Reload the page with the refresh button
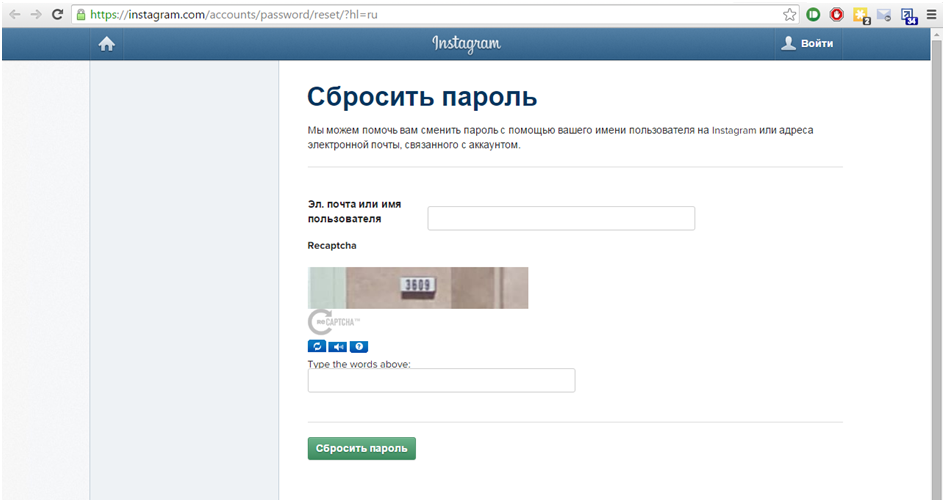945x502 pixels. coord(58,15)
